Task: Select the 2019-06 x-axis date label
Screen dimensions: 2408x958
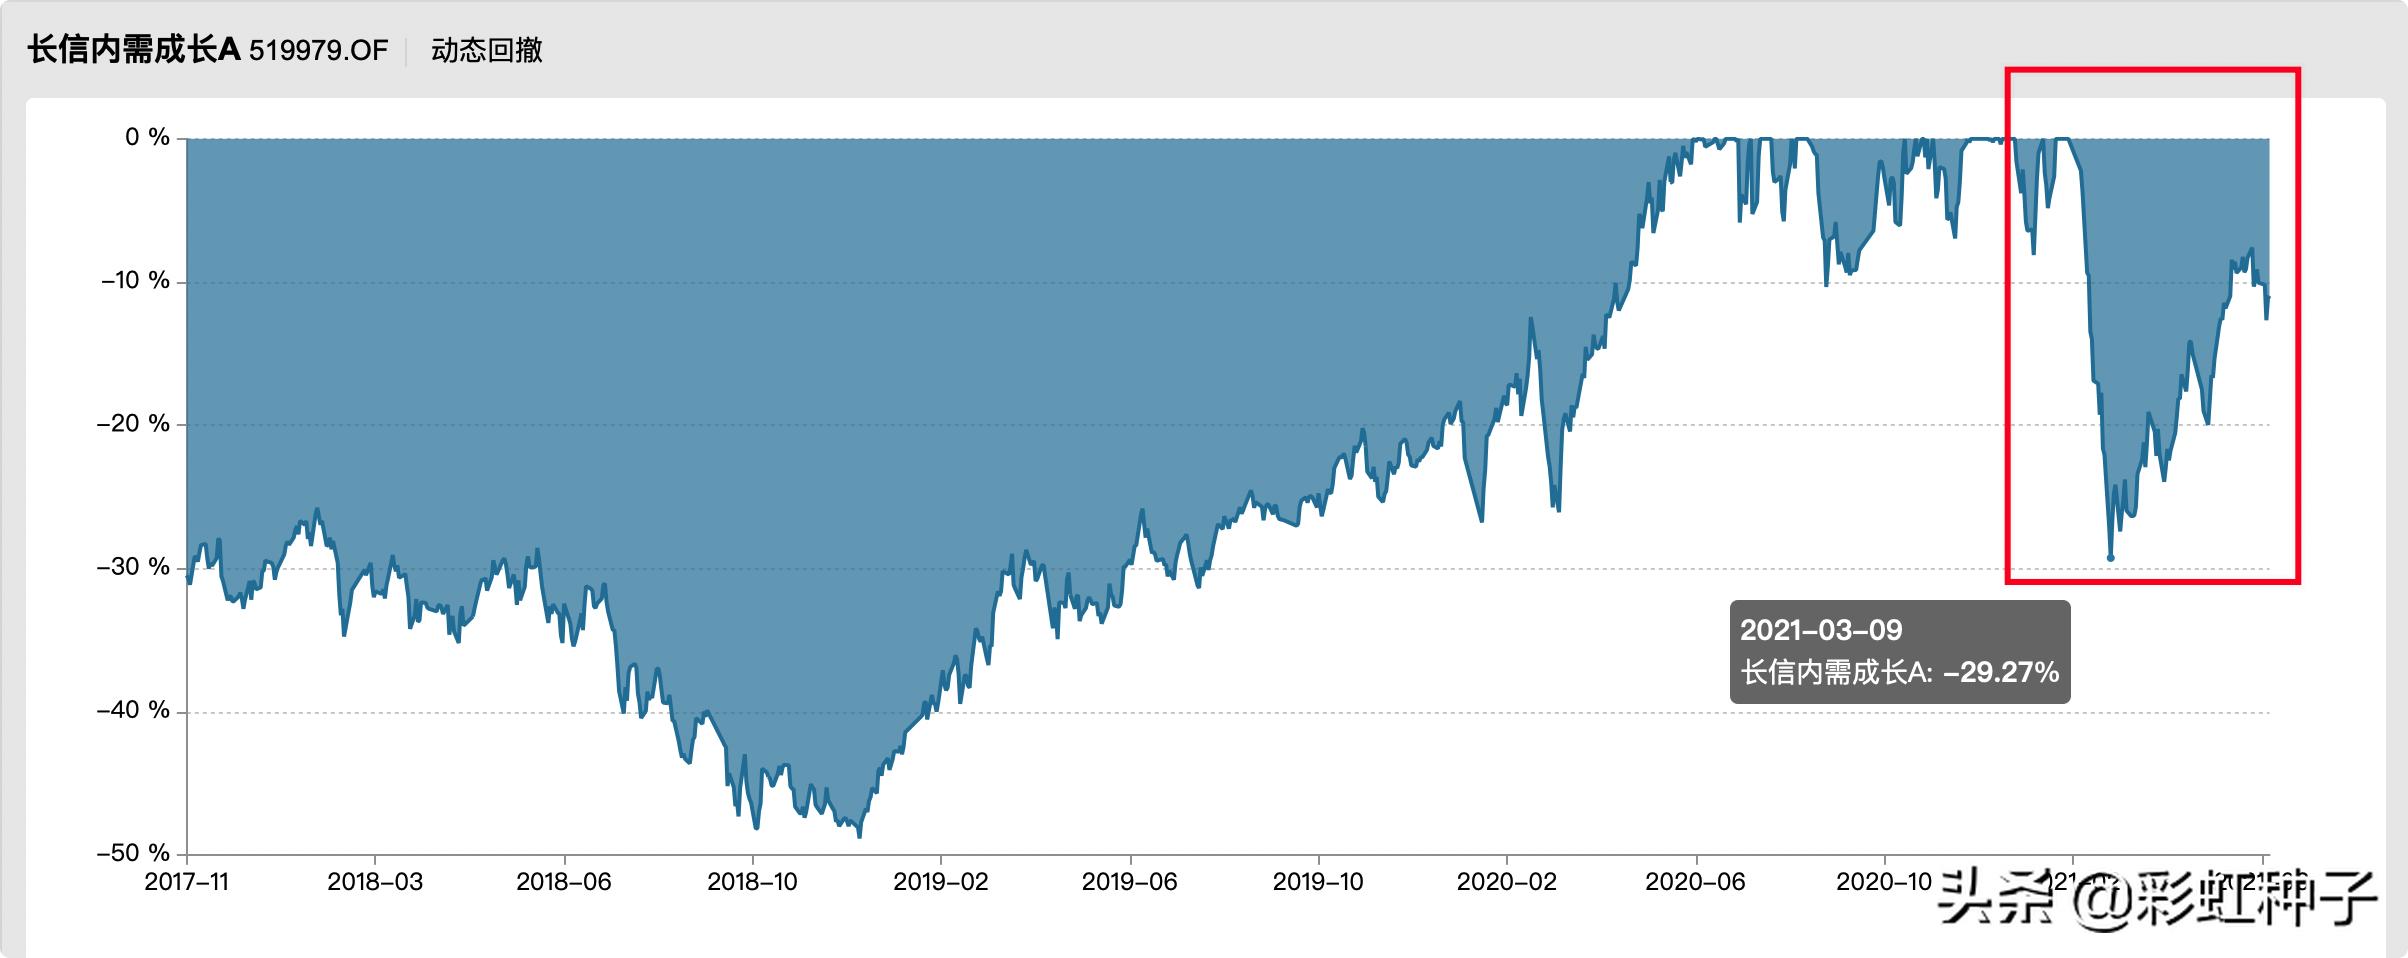Action: 1130,882
